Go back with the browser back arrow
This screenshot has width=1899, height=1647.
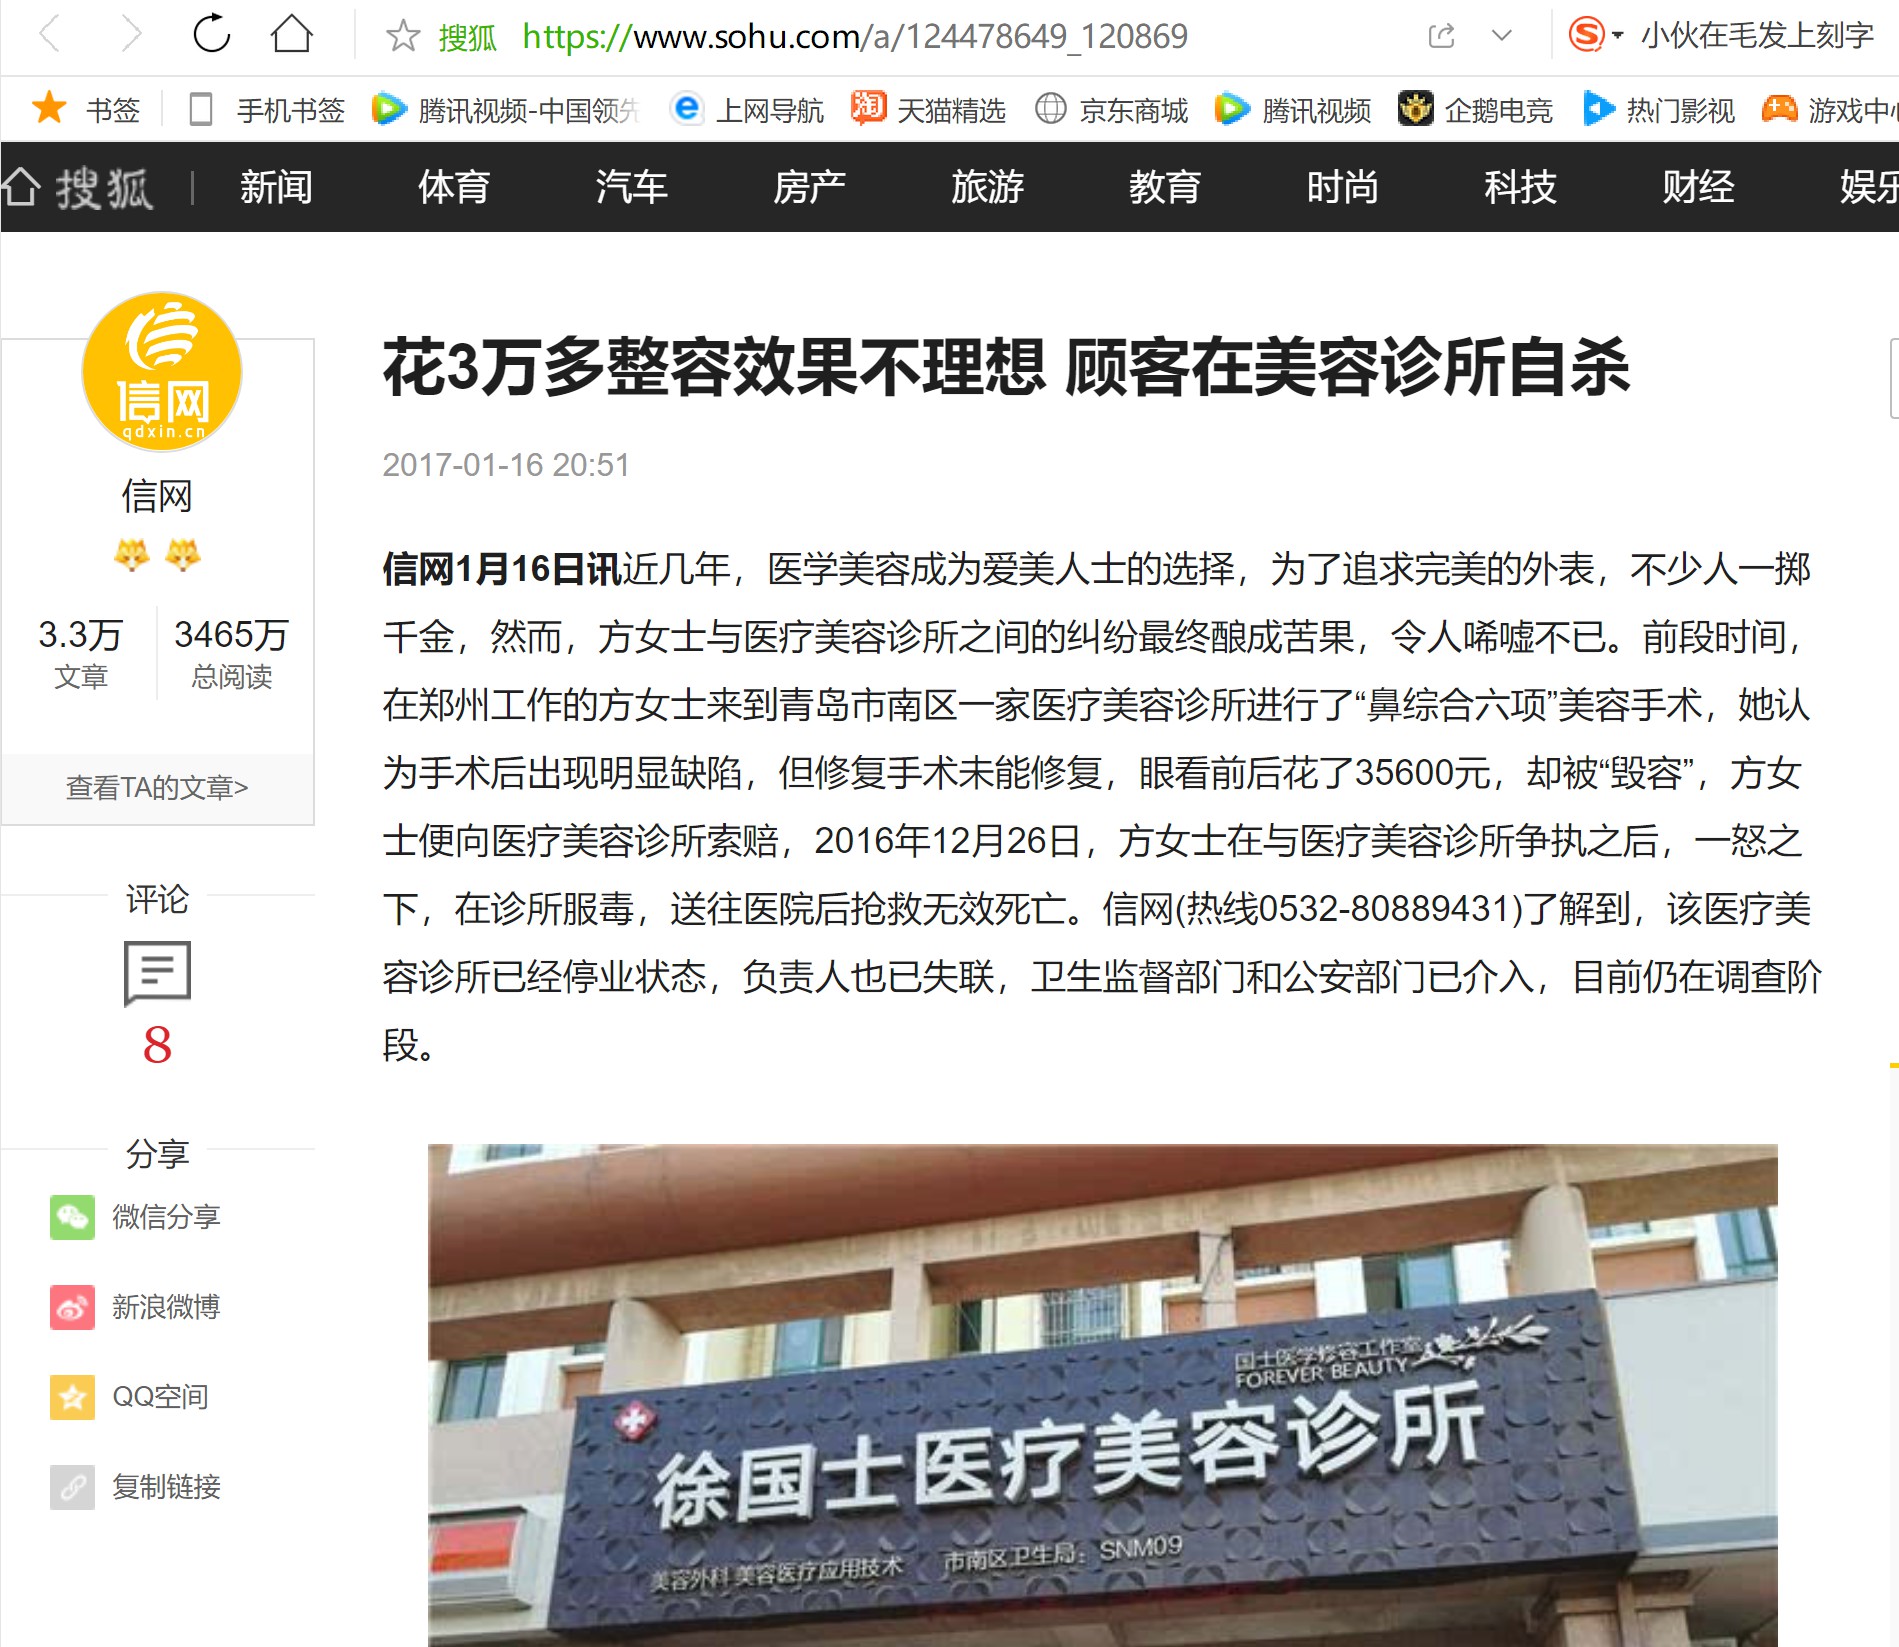pyautogui.click(x=50, y=35)
